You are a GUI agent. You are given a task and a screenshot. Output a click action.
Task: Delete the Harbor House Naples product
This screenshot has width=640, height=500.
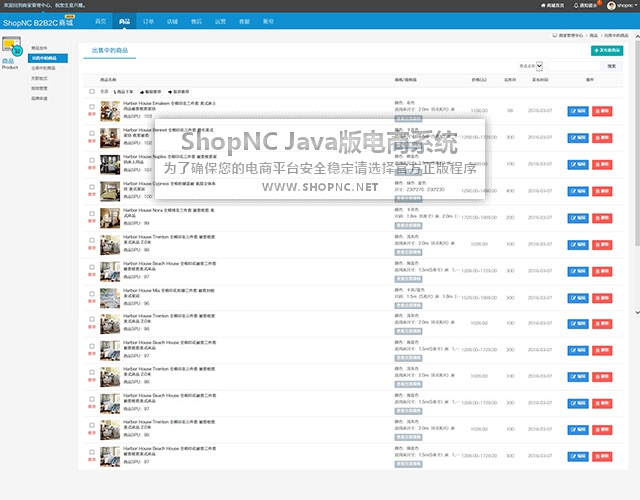(602, 164)
